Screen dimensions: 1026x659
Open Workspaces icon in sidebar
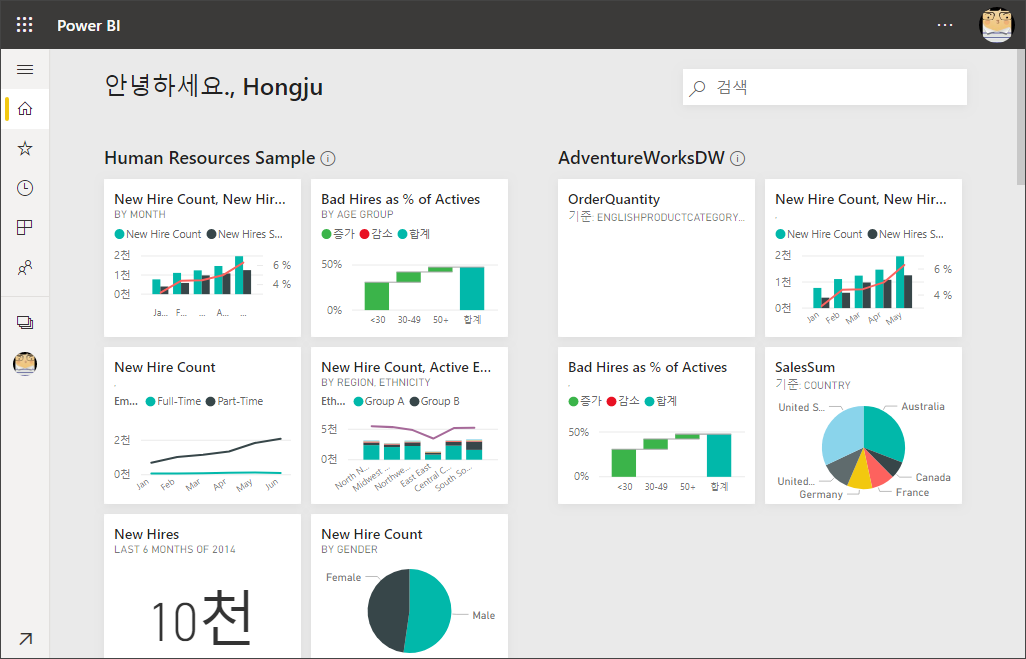click(25, 323)
